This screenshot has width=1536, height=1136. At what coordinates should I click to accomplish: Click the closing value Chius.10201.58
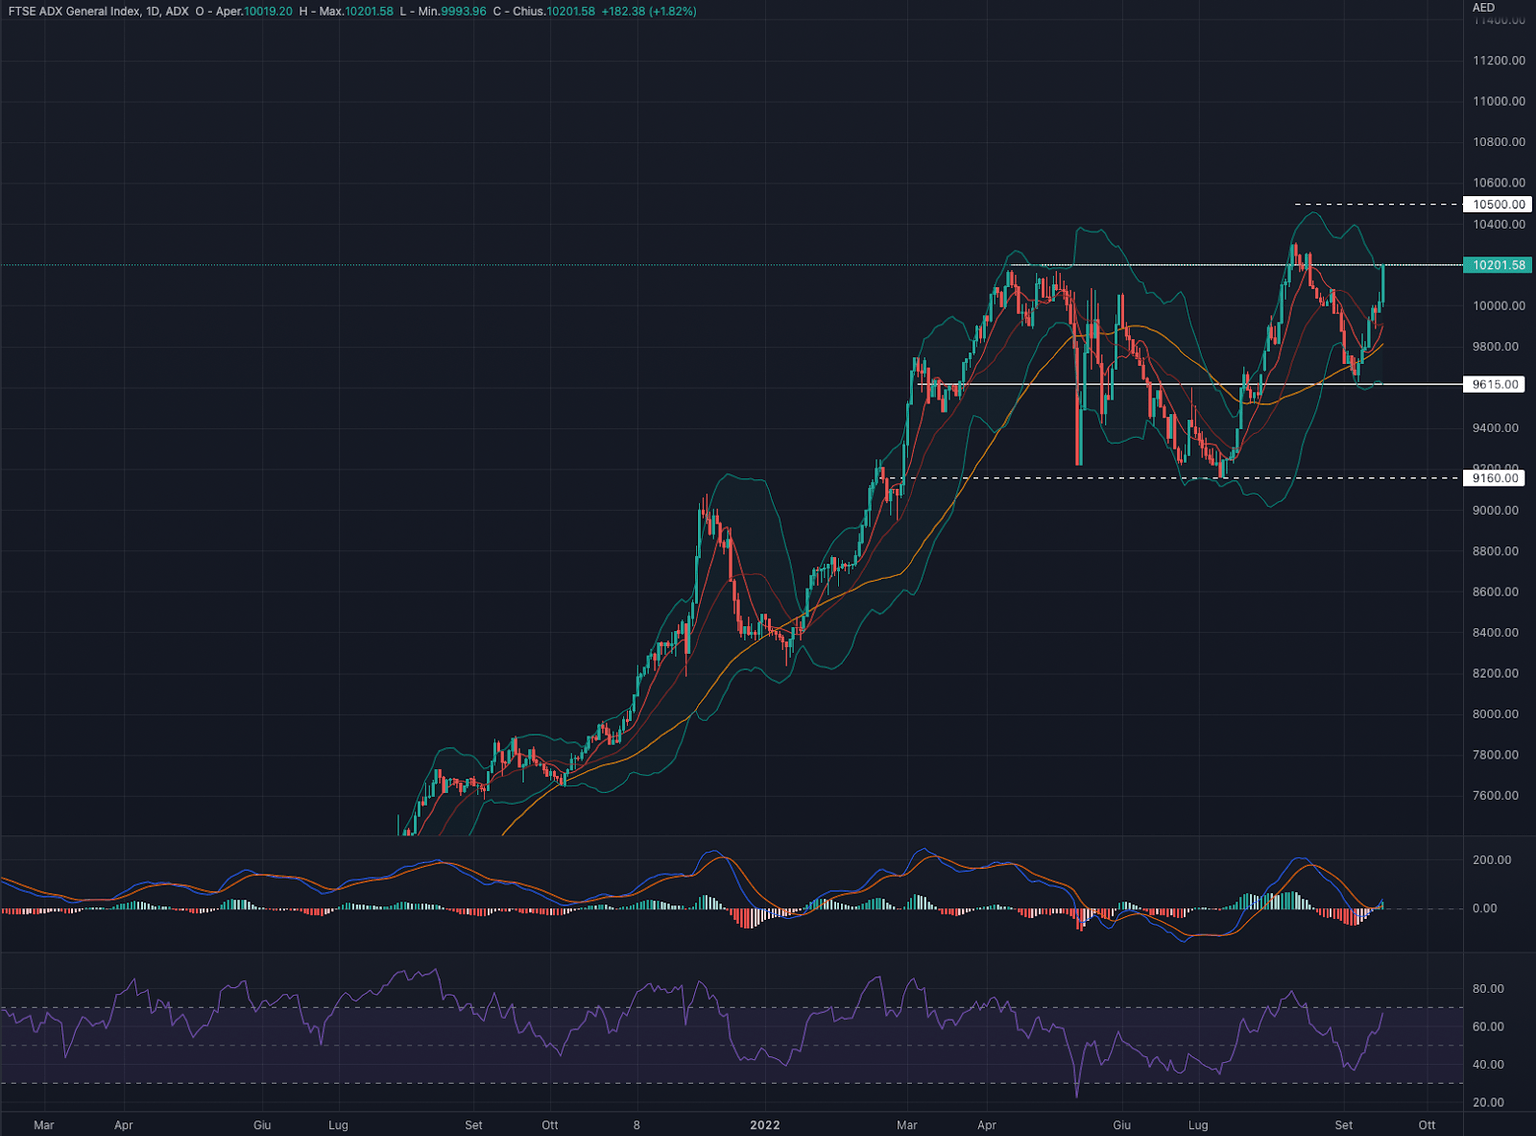pyautogui.click(x=554, y=11)
